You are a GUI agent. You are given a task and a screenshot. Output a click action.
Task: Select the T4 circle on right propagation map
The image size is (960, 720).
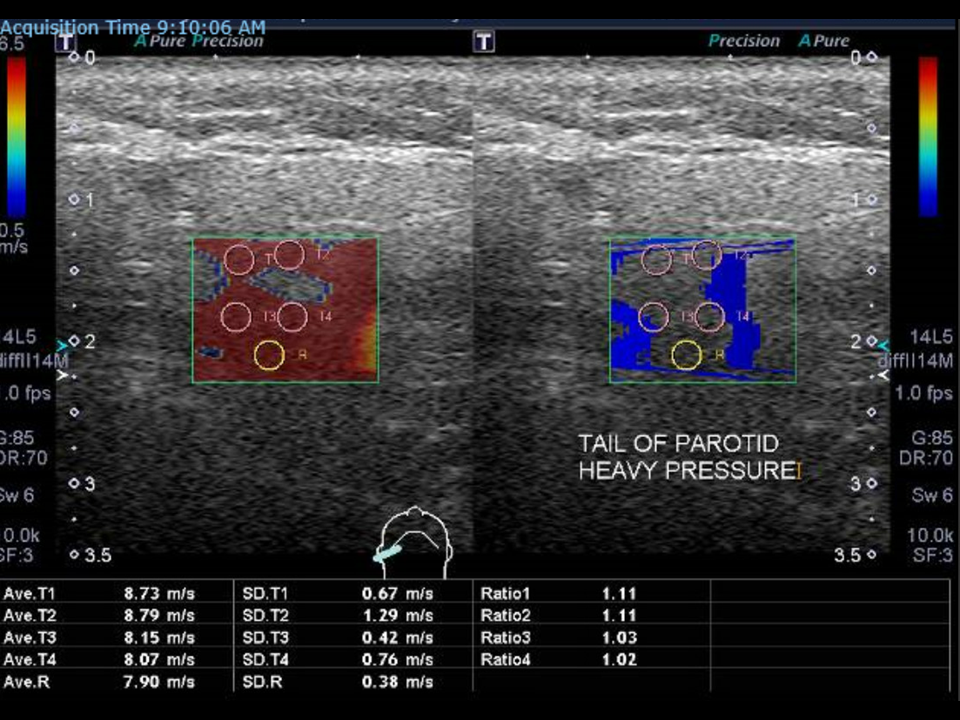pos(710,317)
